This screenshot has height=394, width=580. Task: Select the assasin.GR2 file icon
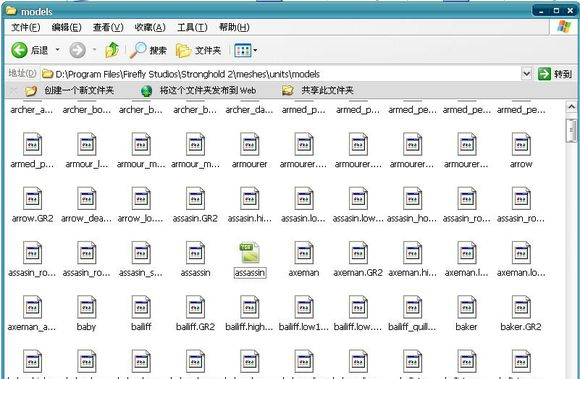195,198
